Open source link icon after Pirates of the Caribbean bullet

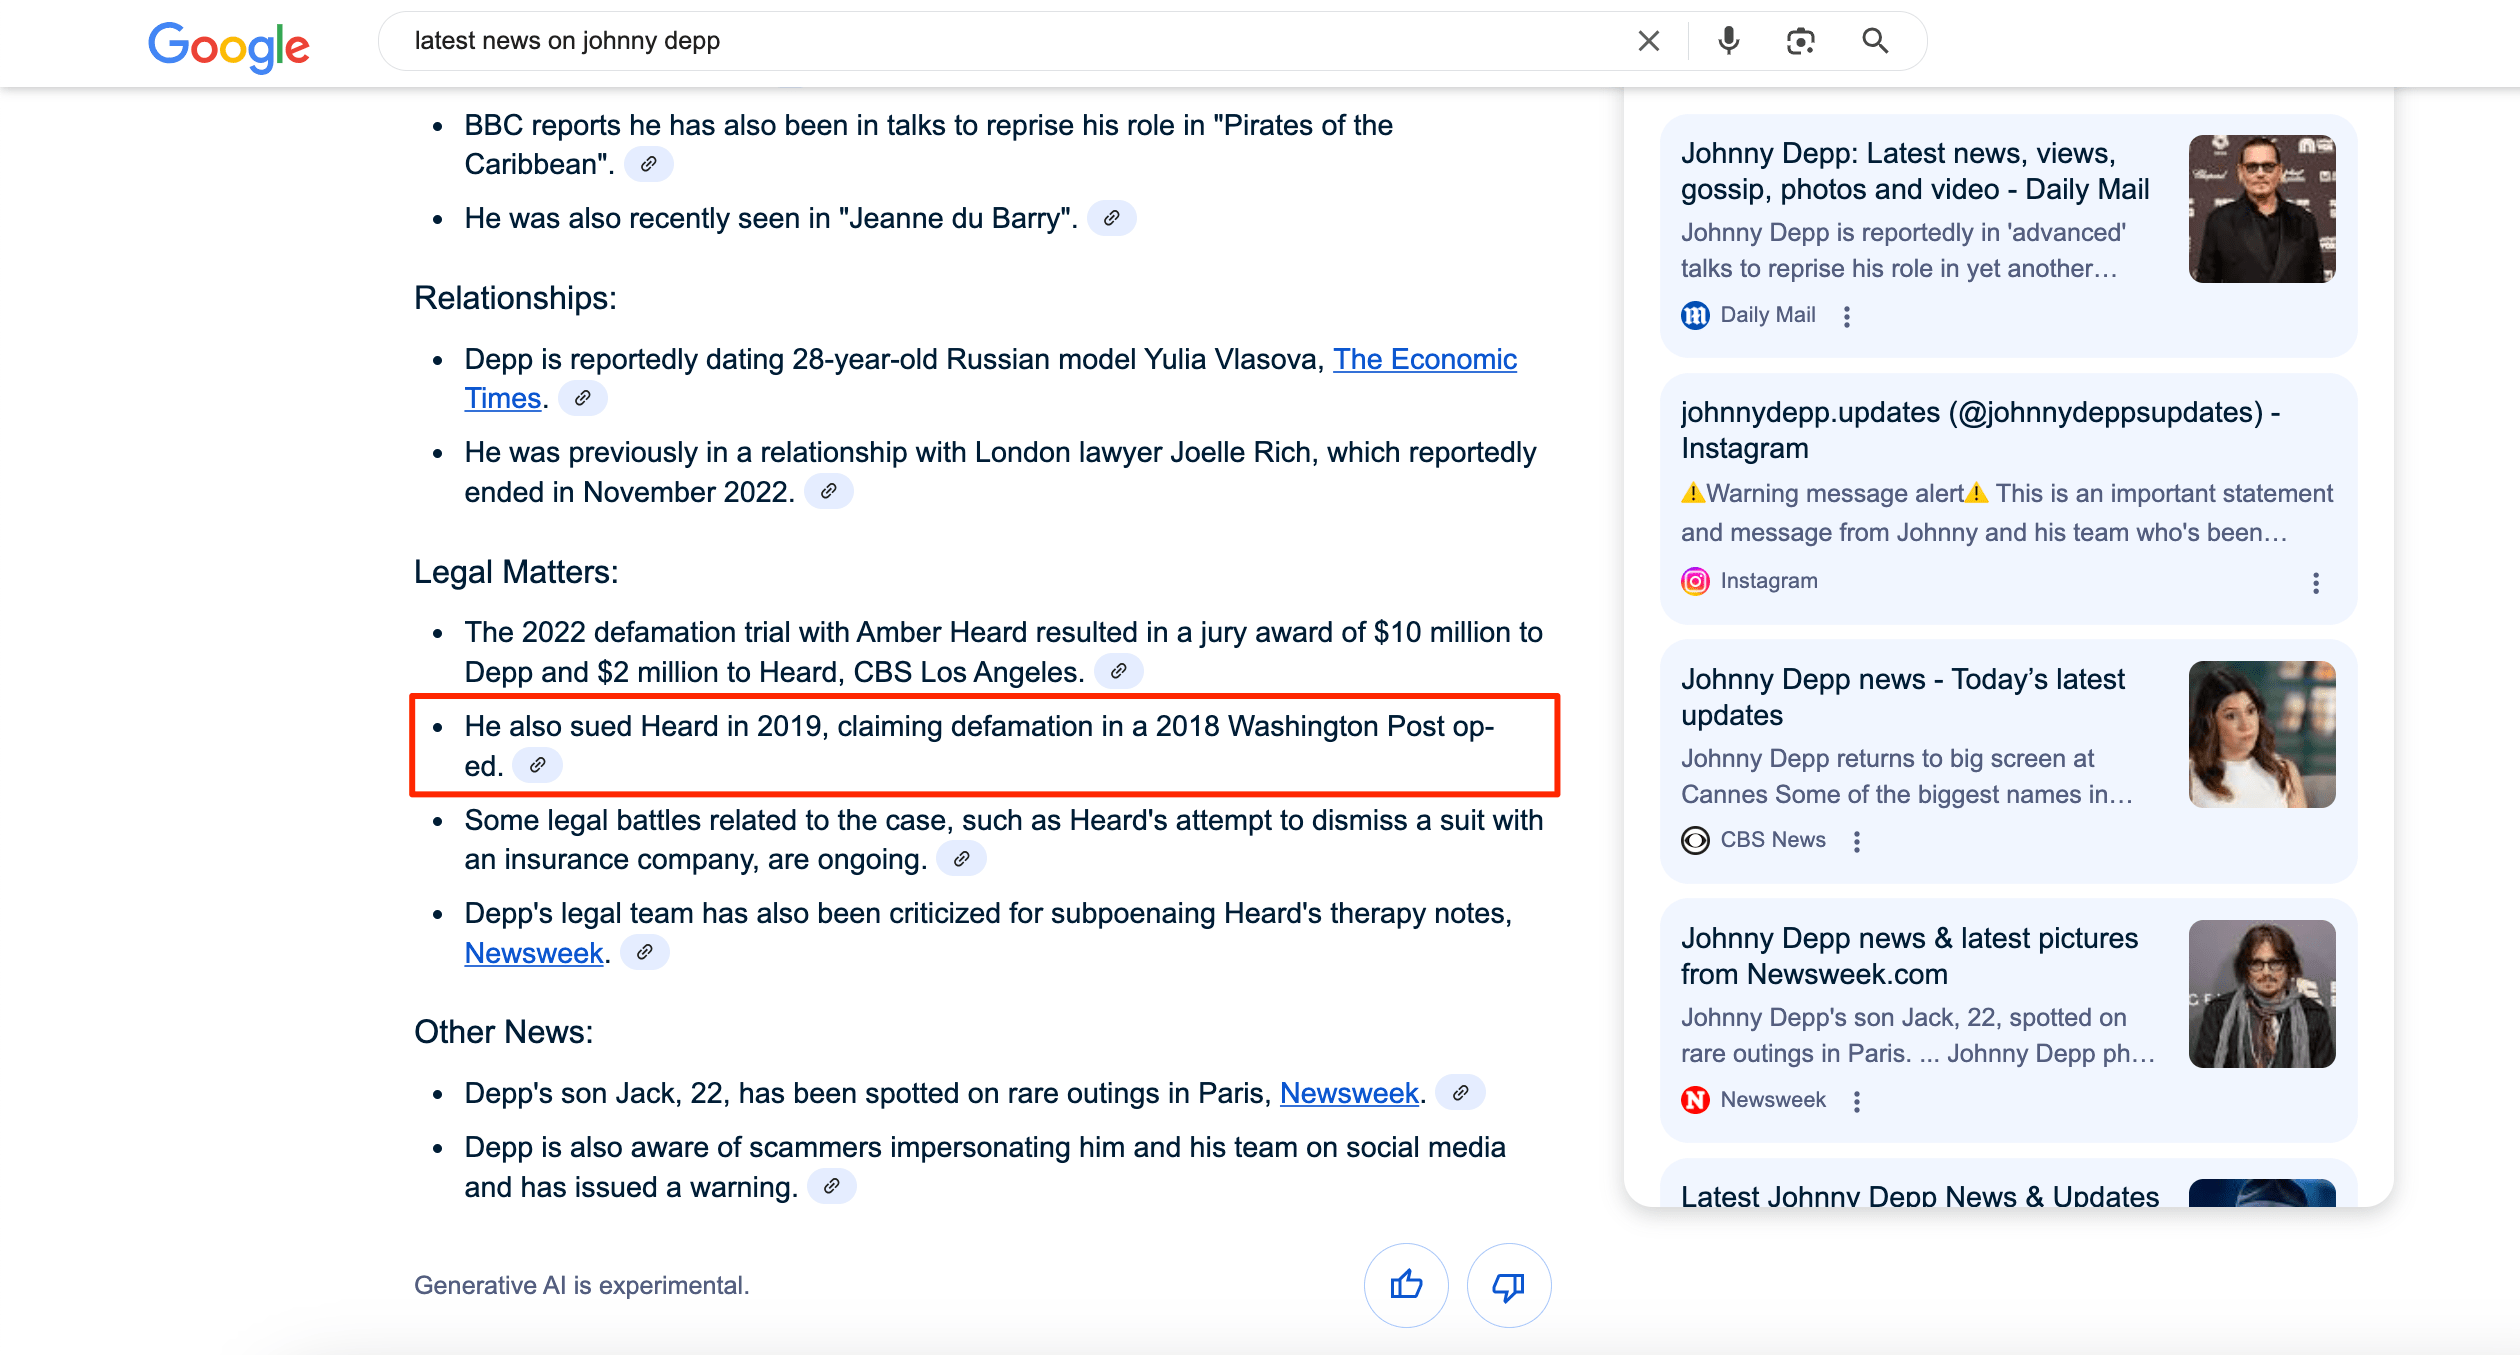[649, 164]
